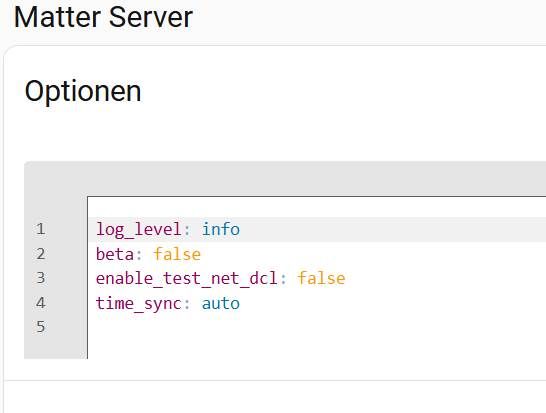The image size is (546, 413).
Task: Click the false value after beta
Action: pos(177,254)
